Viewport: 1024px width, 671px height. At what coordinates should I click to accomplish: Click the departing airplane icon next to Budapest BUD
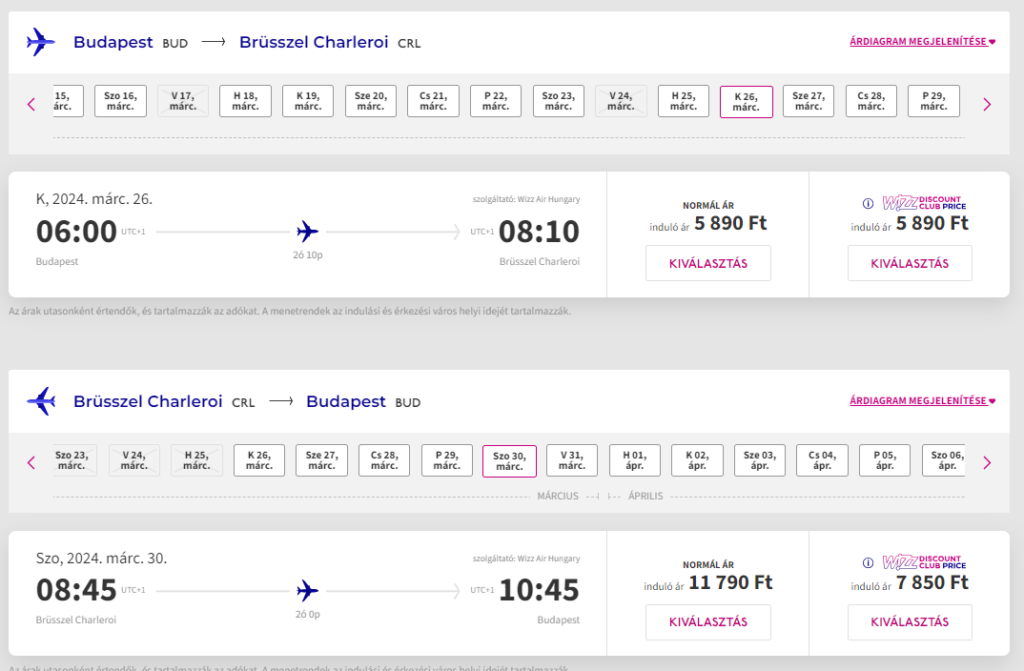point(41,42)
